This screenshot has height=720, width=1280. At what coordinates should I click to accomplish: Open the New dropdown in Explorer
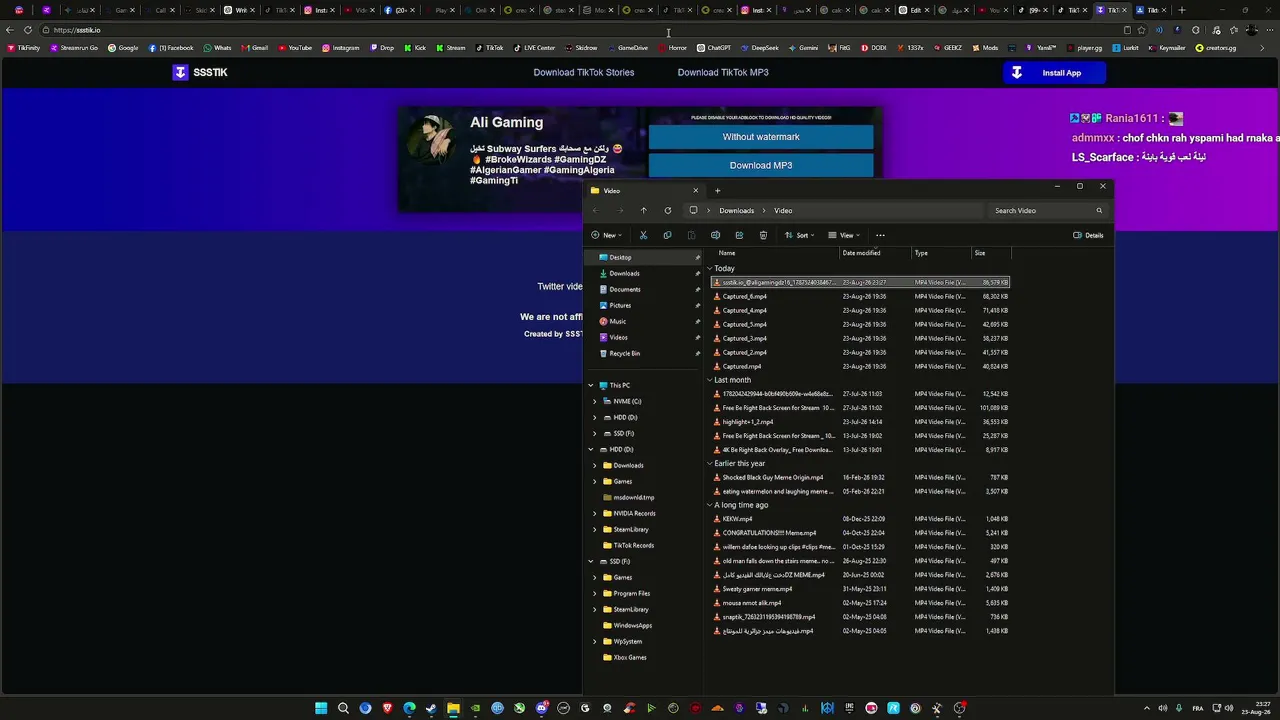(606, 235)
